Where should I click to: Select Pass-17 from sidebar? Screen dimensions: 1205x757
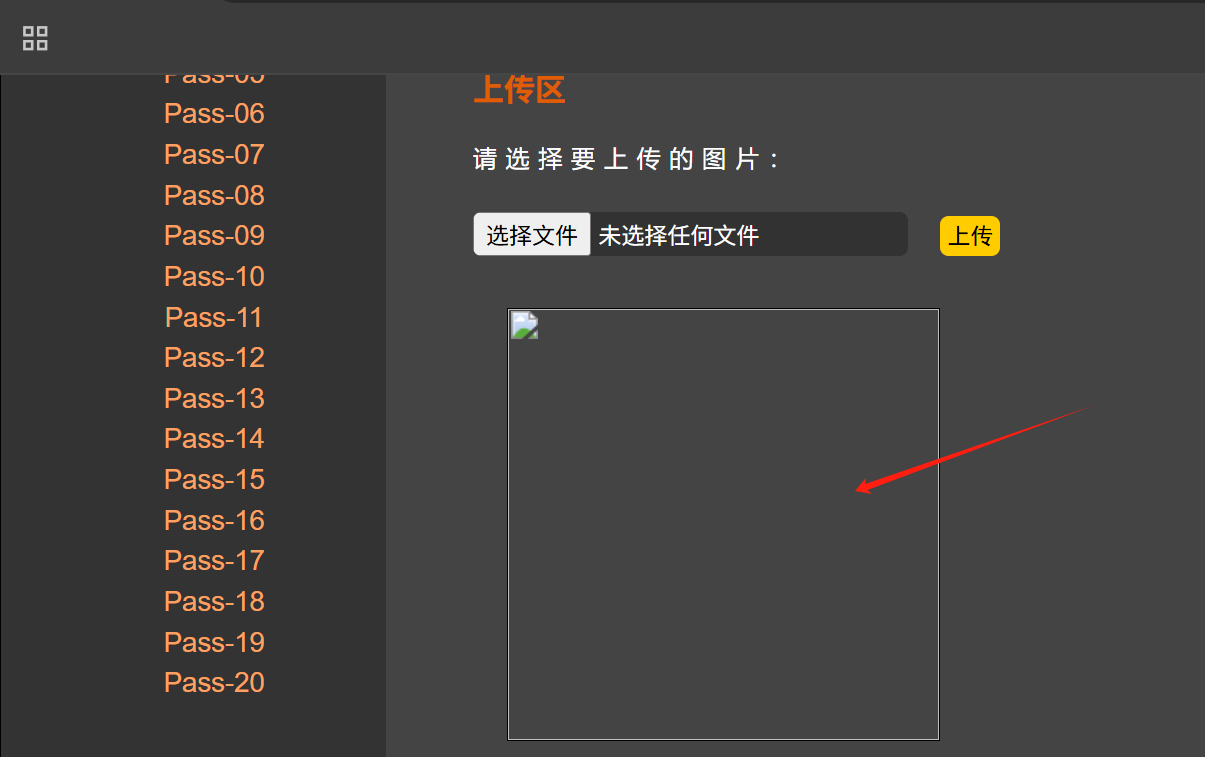214,561
